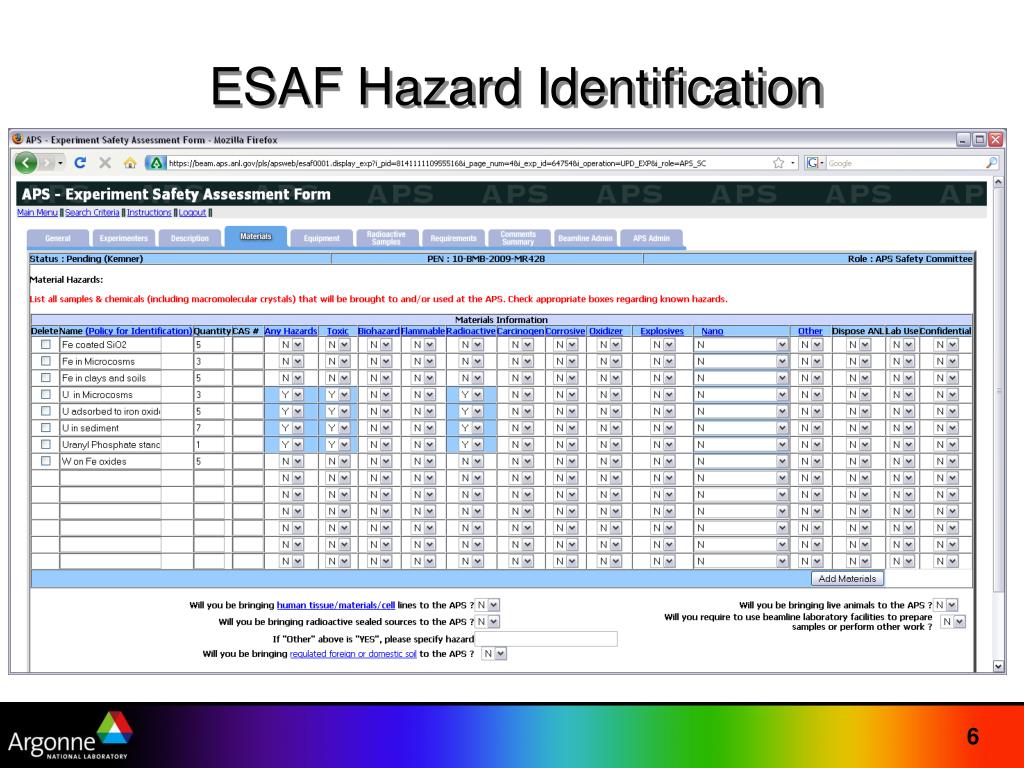The height and width of the screenshot is (768, 1024).
Task: Go back with the Firefox back arrow
Action: coord(25,163)
